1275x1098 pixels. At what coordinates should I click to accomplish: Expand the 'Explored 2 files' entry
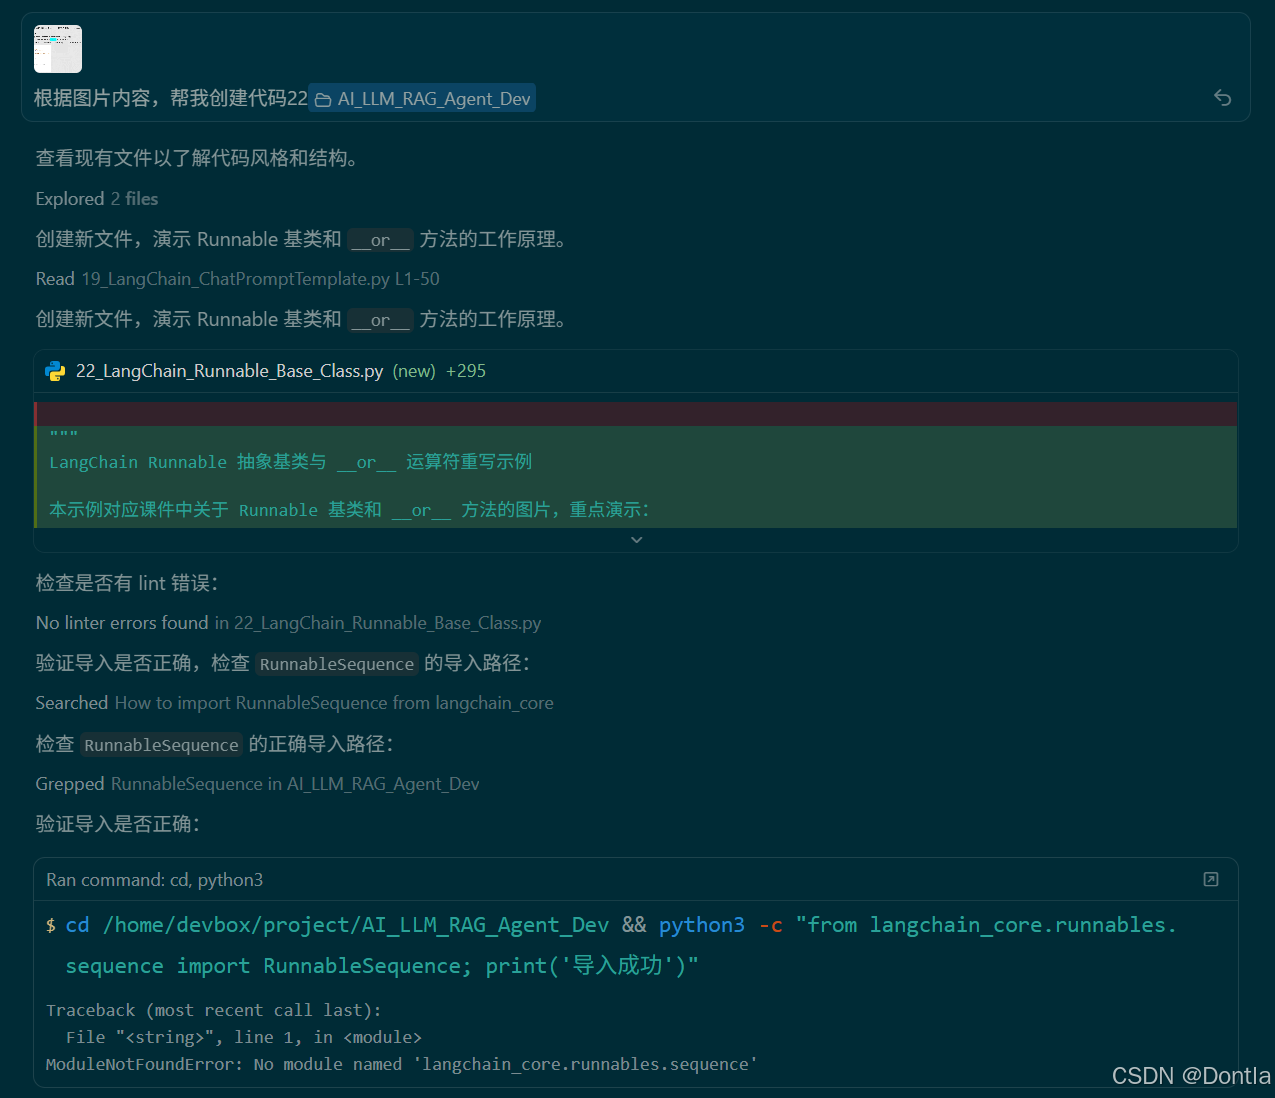coord(96,199)
